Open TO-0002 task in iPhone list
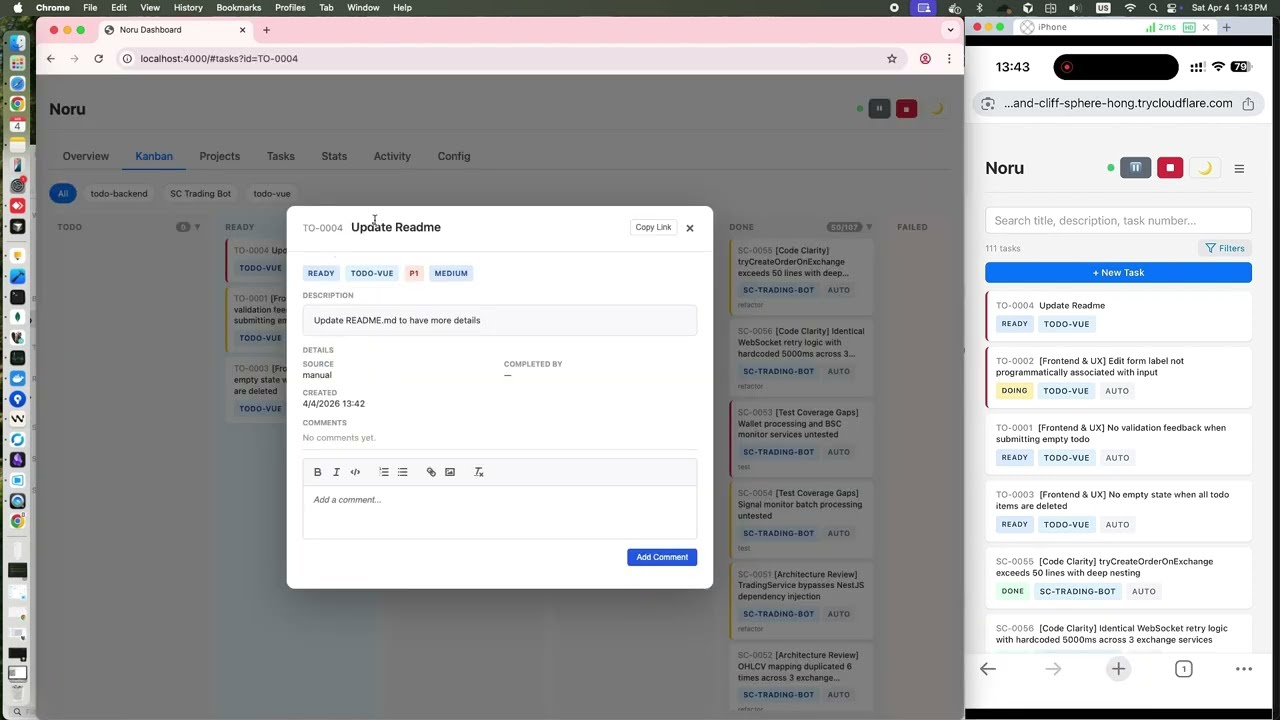This screenshot has height=720, width=1280. click(1119, 378)
